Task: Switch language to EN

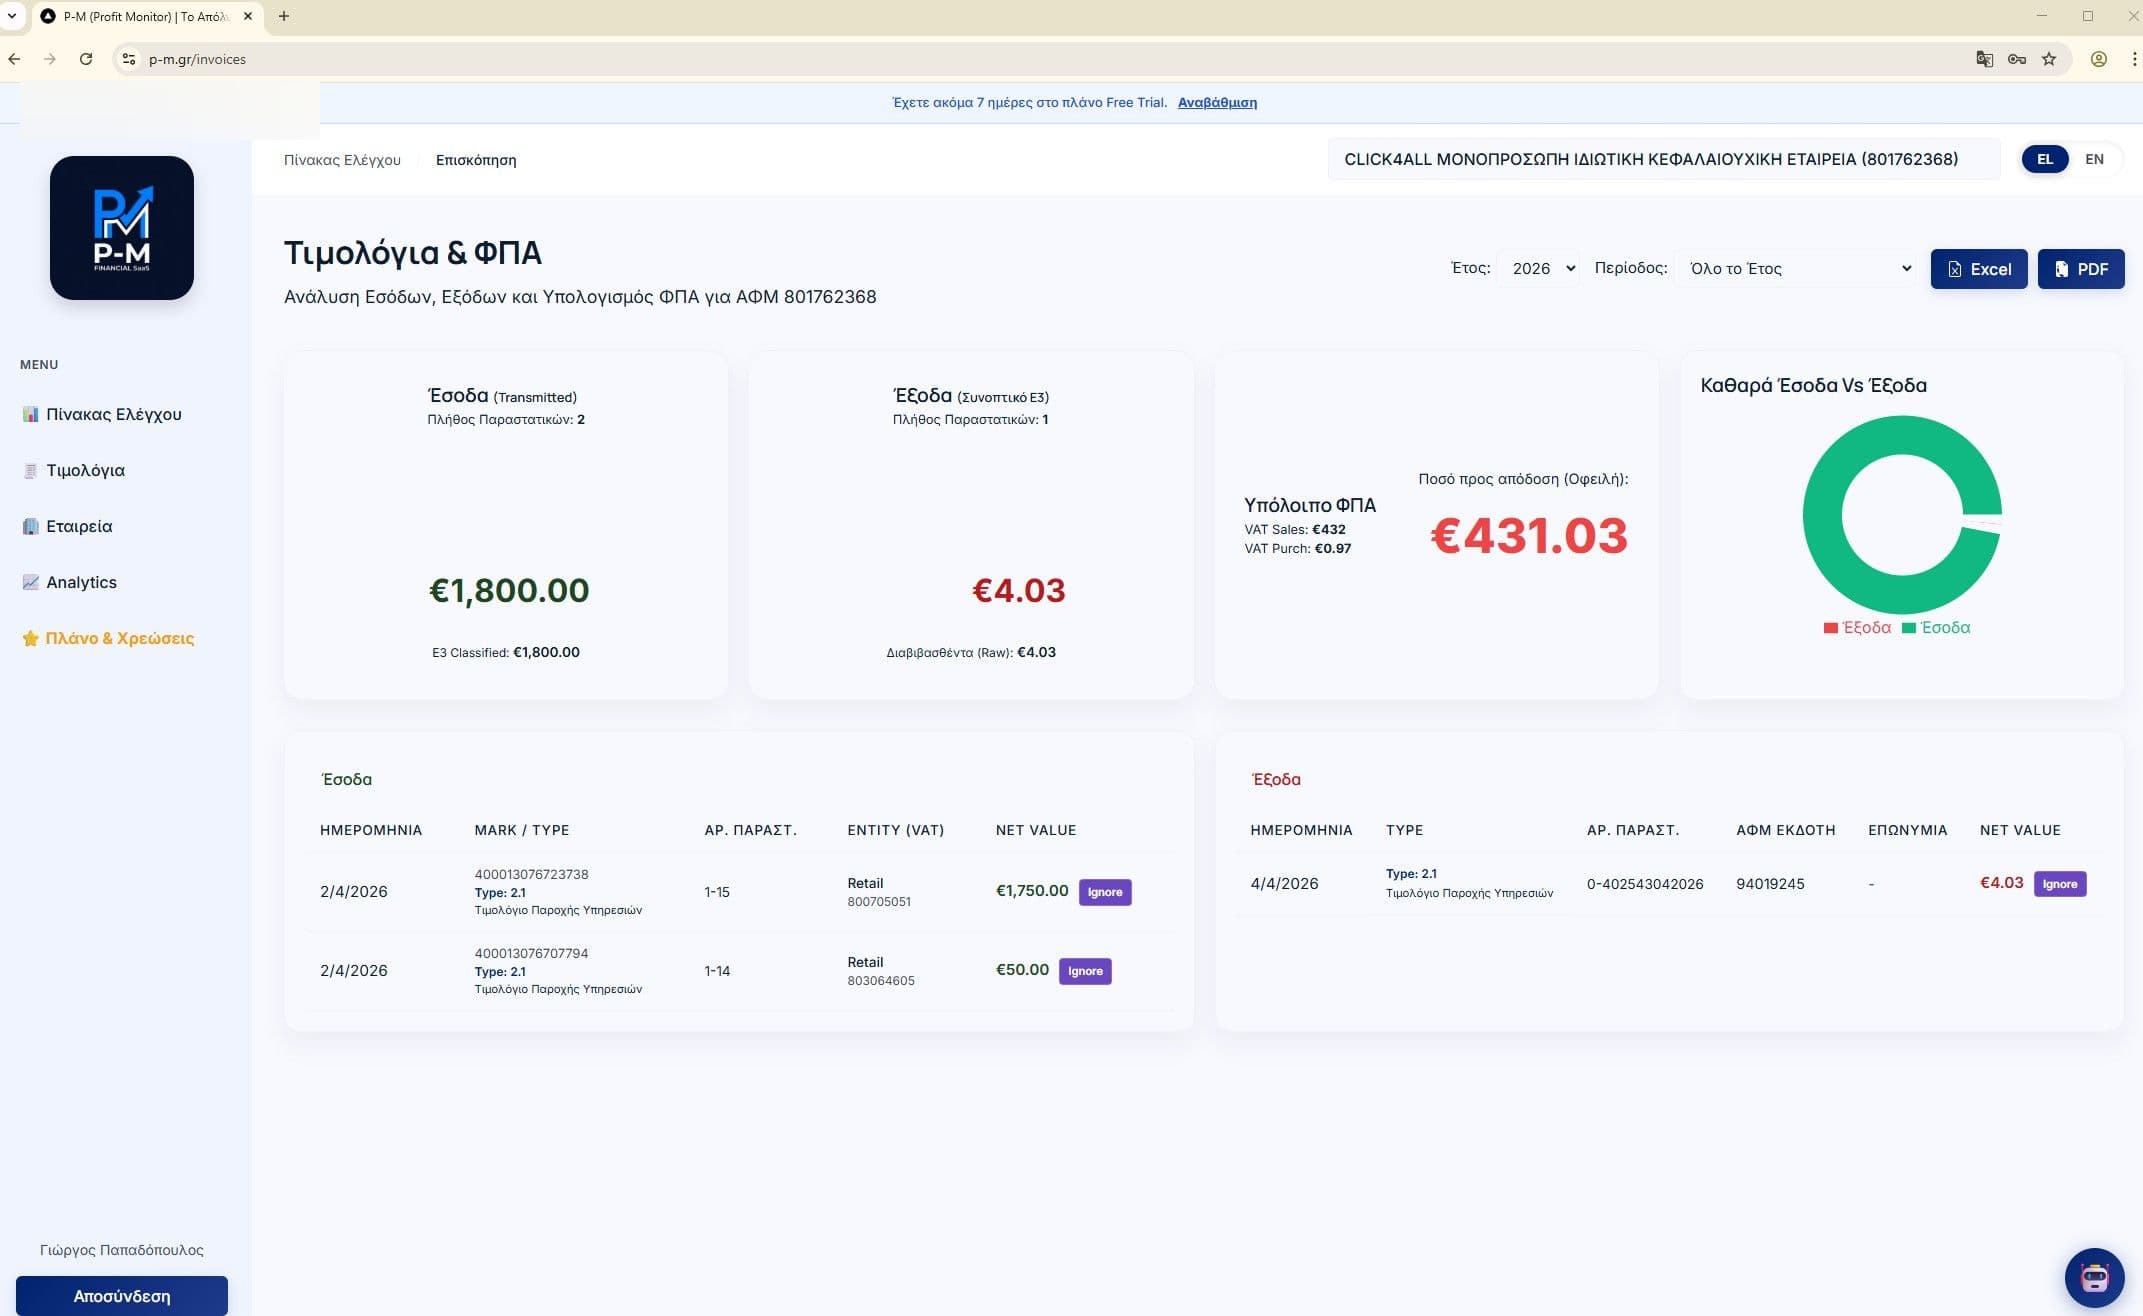Action: 2094,159
